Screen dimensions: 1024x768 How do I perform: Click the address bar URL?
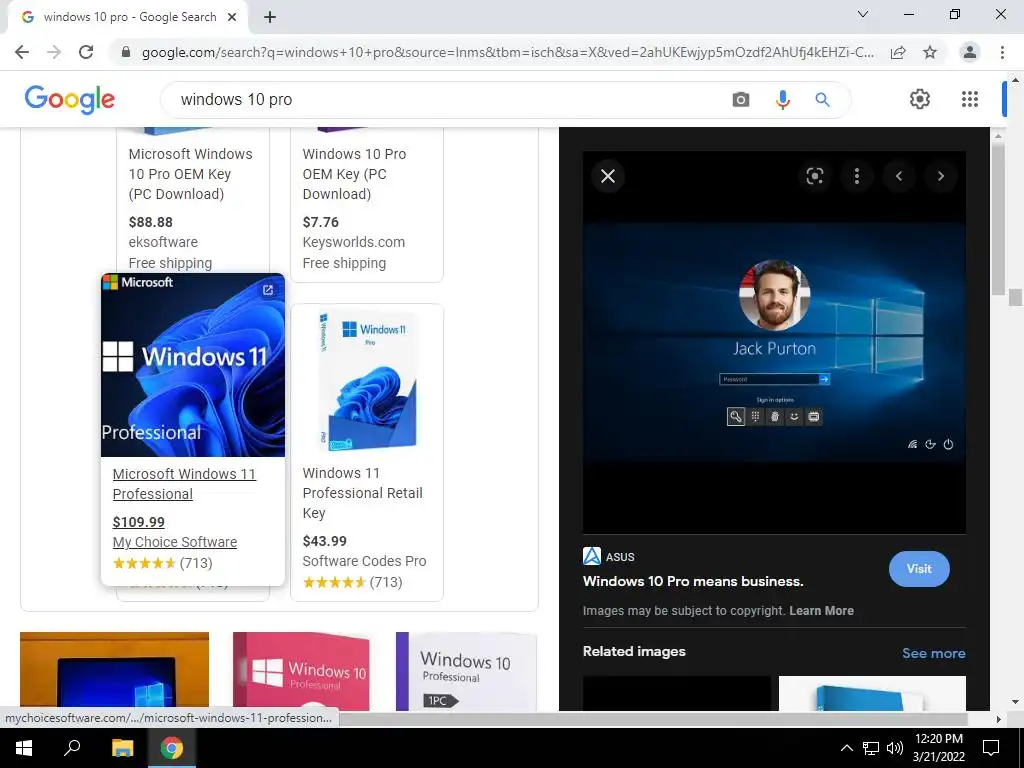507,52
